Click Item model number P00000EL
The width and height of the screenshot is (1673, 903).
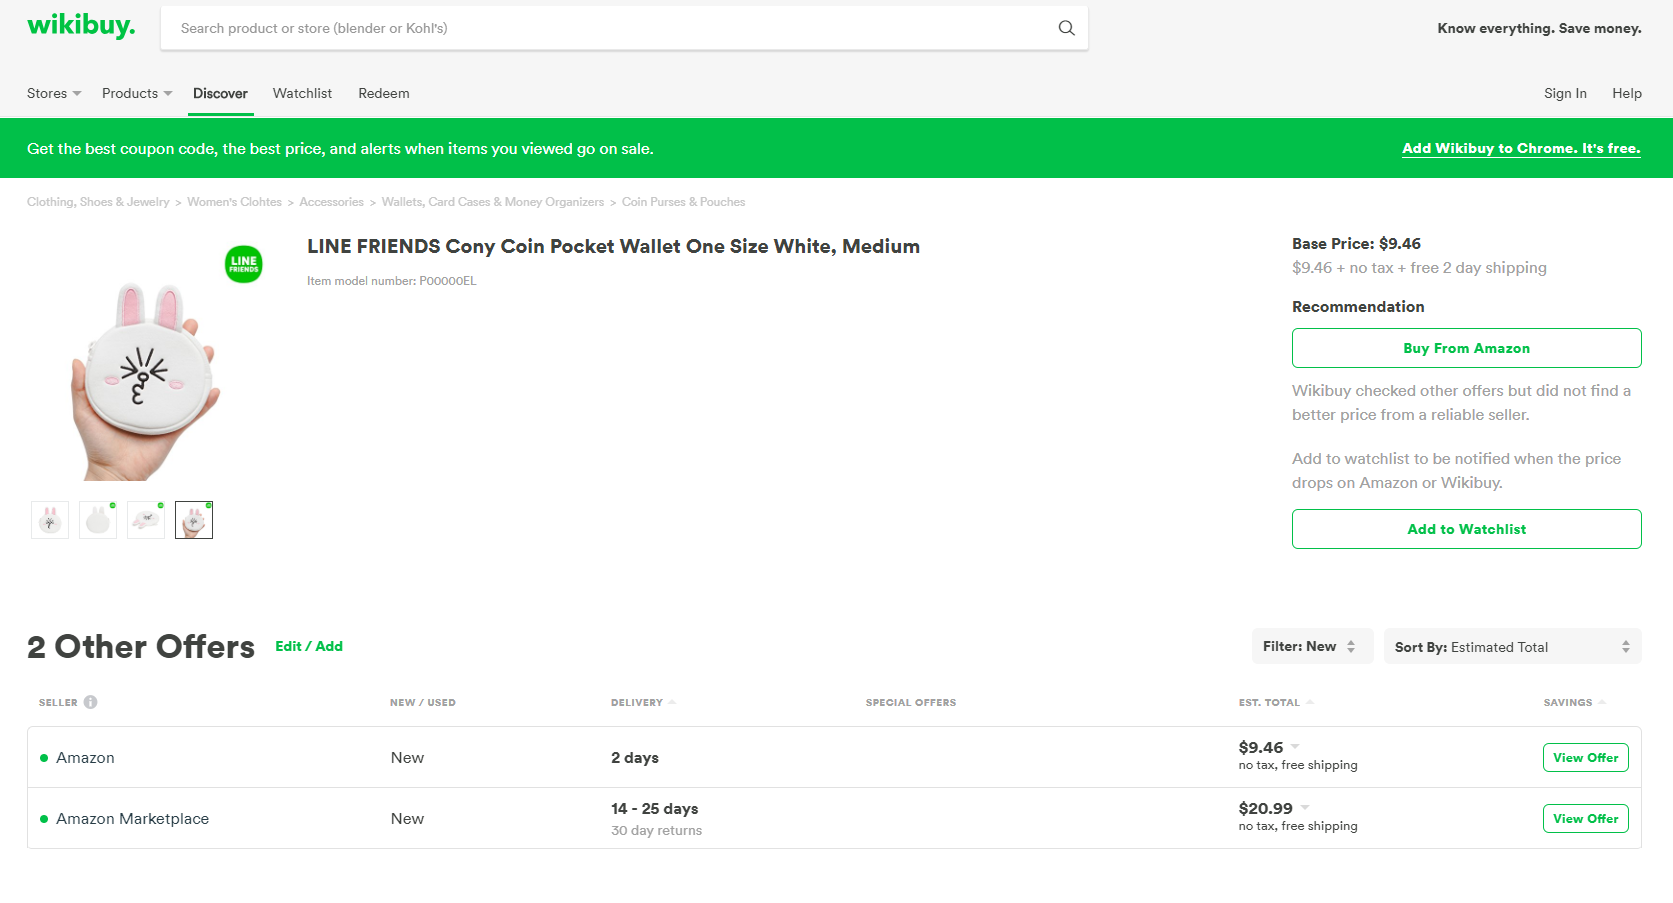[391, 281]
